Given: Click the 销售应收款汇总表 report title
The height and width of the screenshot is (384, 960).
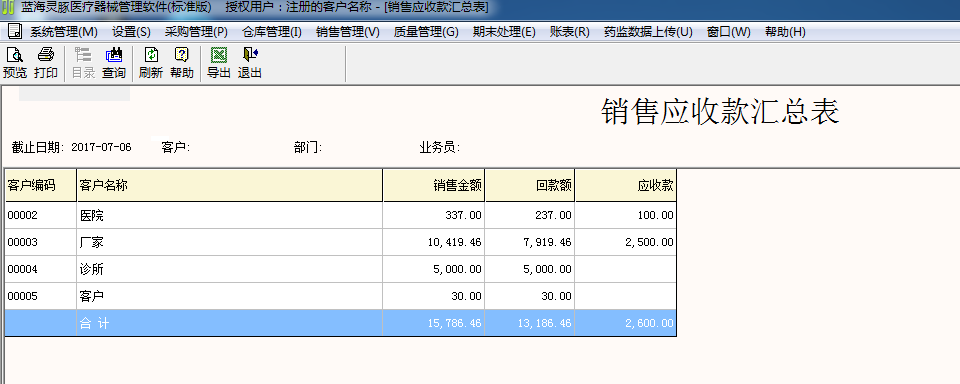Looking at the screenshot, I should (720, 113).
